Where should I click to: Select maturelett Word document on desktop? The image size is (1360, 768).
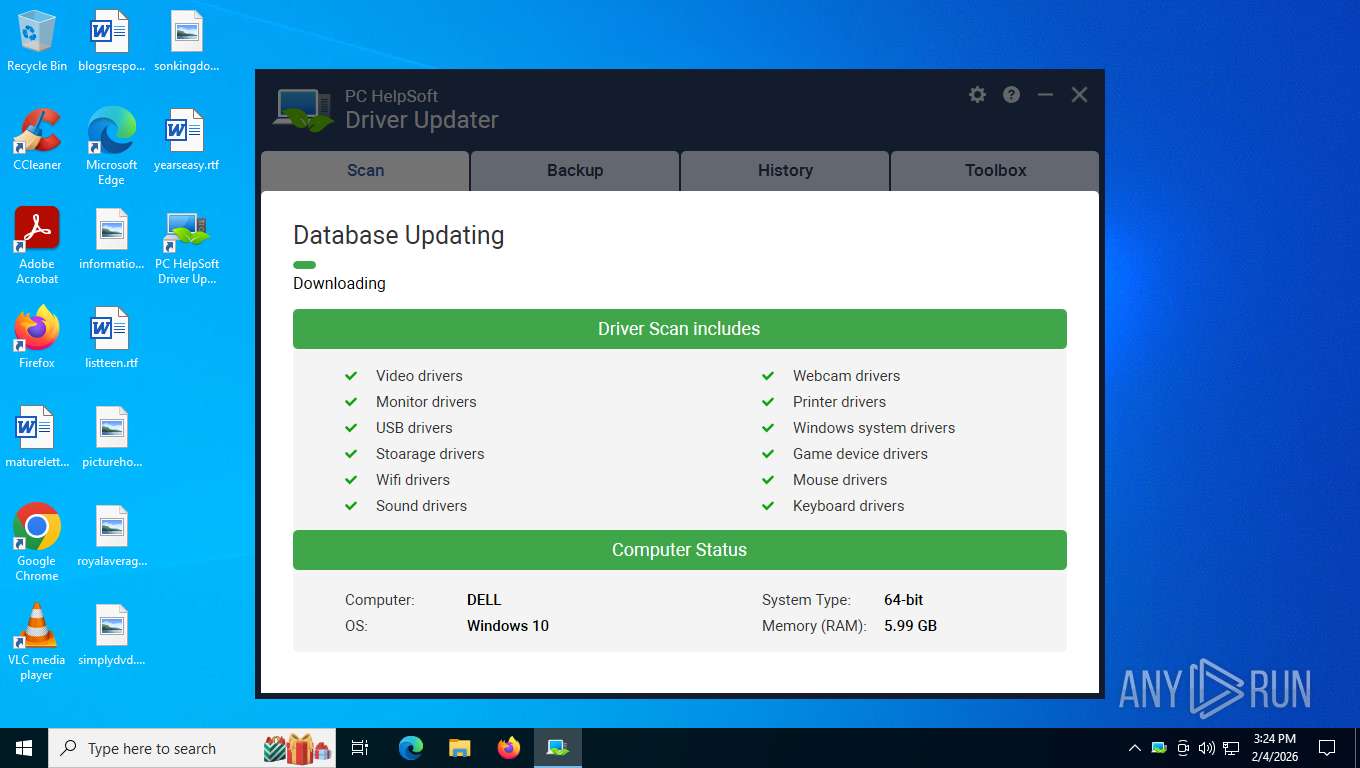[37, 437]
